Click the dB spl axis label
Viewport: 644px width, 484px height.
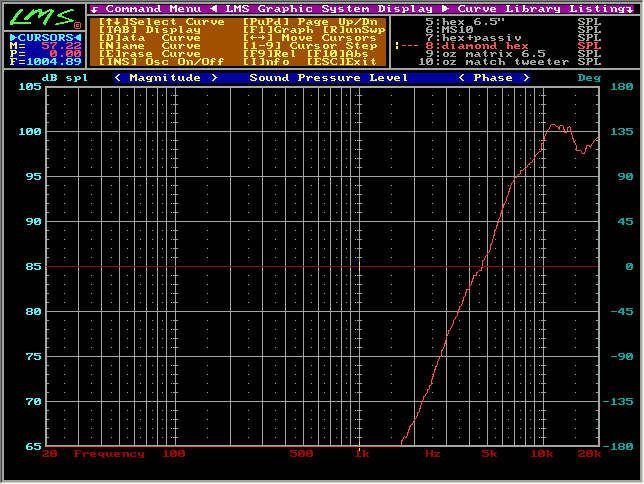point(65,78)
